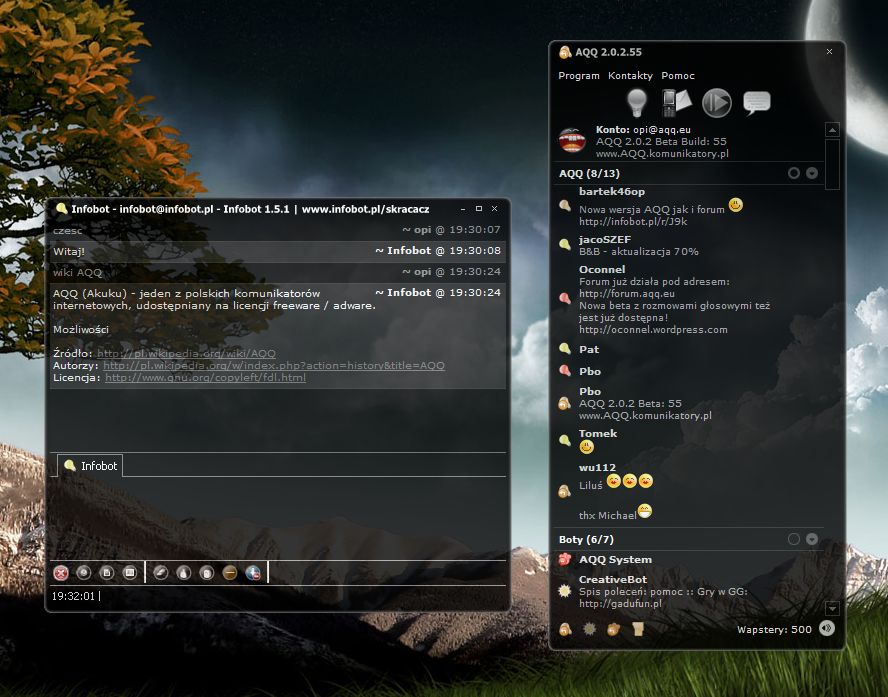This screenshot has width=888, height=697.
Task: Click the red X icon in chat toolbar
Action: (x=61, y=573)
